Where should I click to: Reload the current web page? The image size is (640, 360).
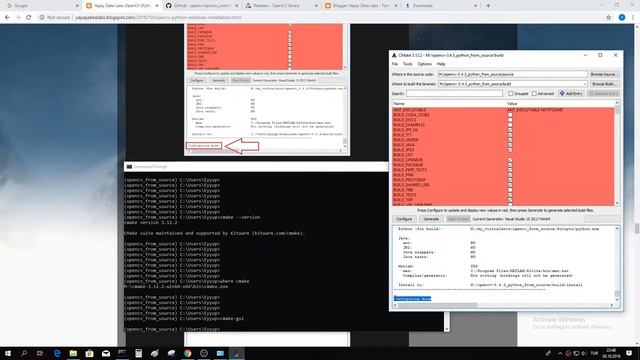pos(29,18)
